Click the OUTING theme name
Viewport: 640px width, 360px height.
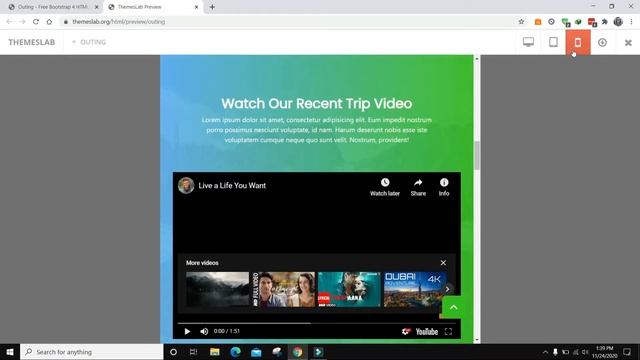[x=93, y=42]
